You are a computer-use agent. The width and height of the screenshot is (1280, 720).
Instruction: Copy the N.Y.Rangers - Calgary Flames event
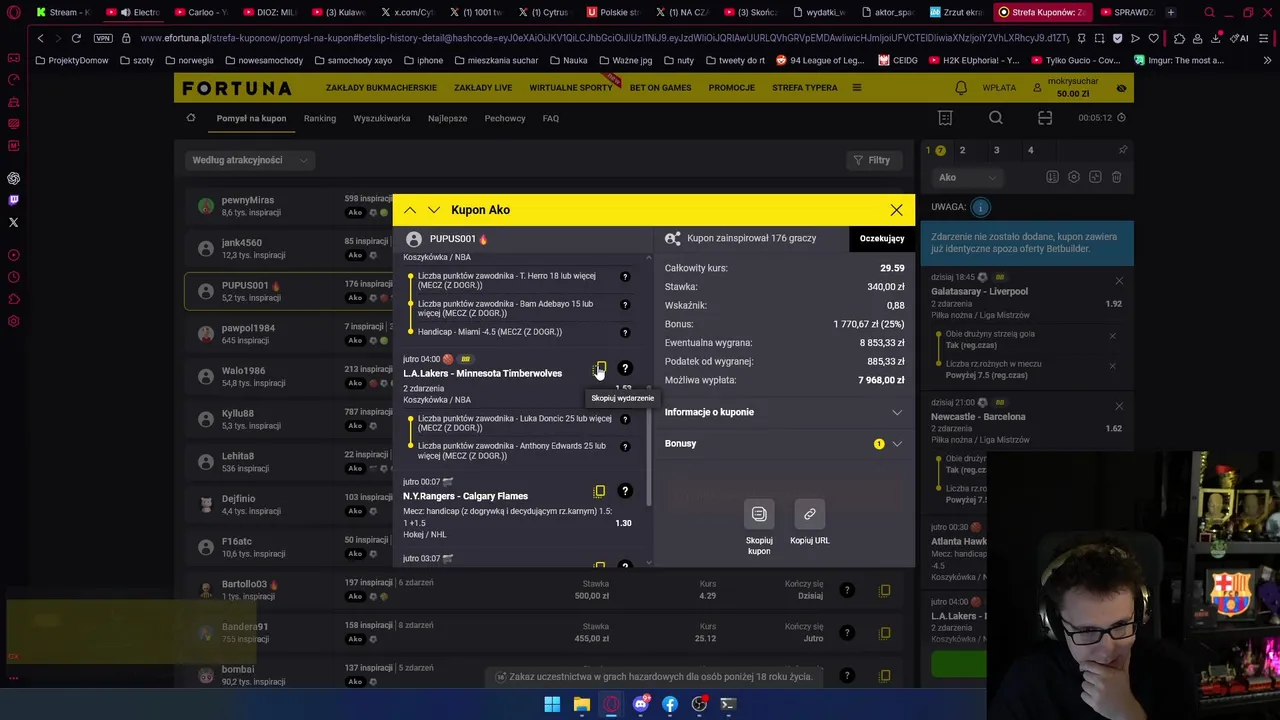pos(599,491)
